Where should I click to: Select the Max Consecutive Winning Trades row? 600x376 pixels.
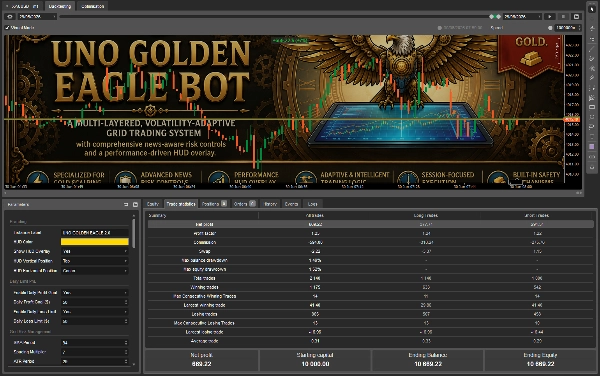coord(370,296)
